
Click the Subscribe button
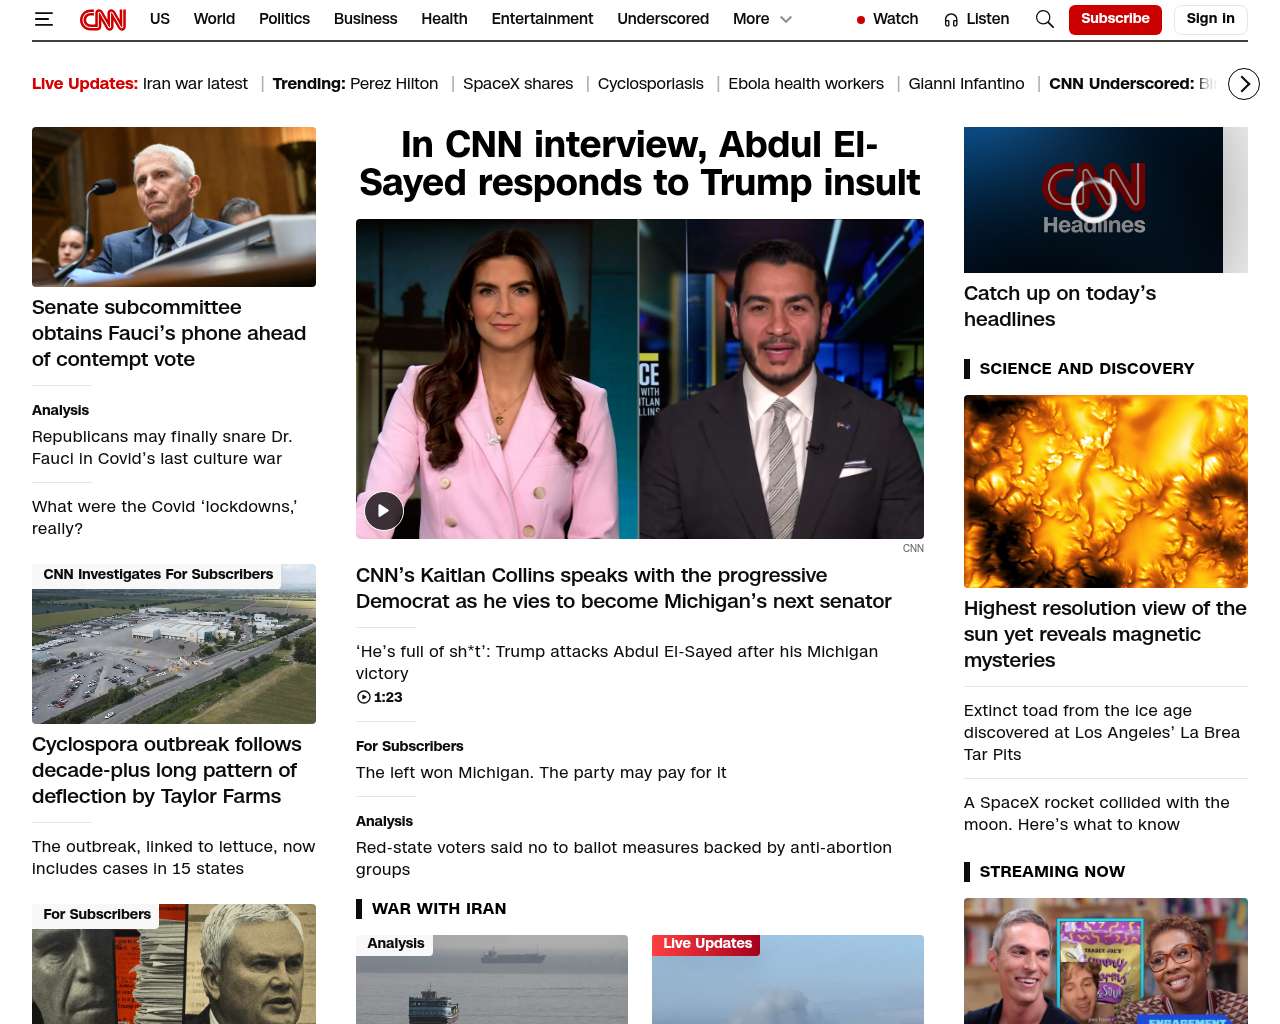[1115, 19]
